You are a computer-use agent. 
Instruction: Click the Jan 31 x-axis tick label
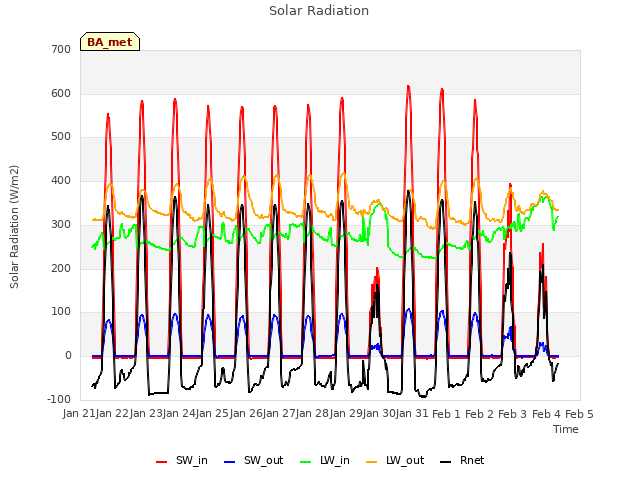click(412, 413)
